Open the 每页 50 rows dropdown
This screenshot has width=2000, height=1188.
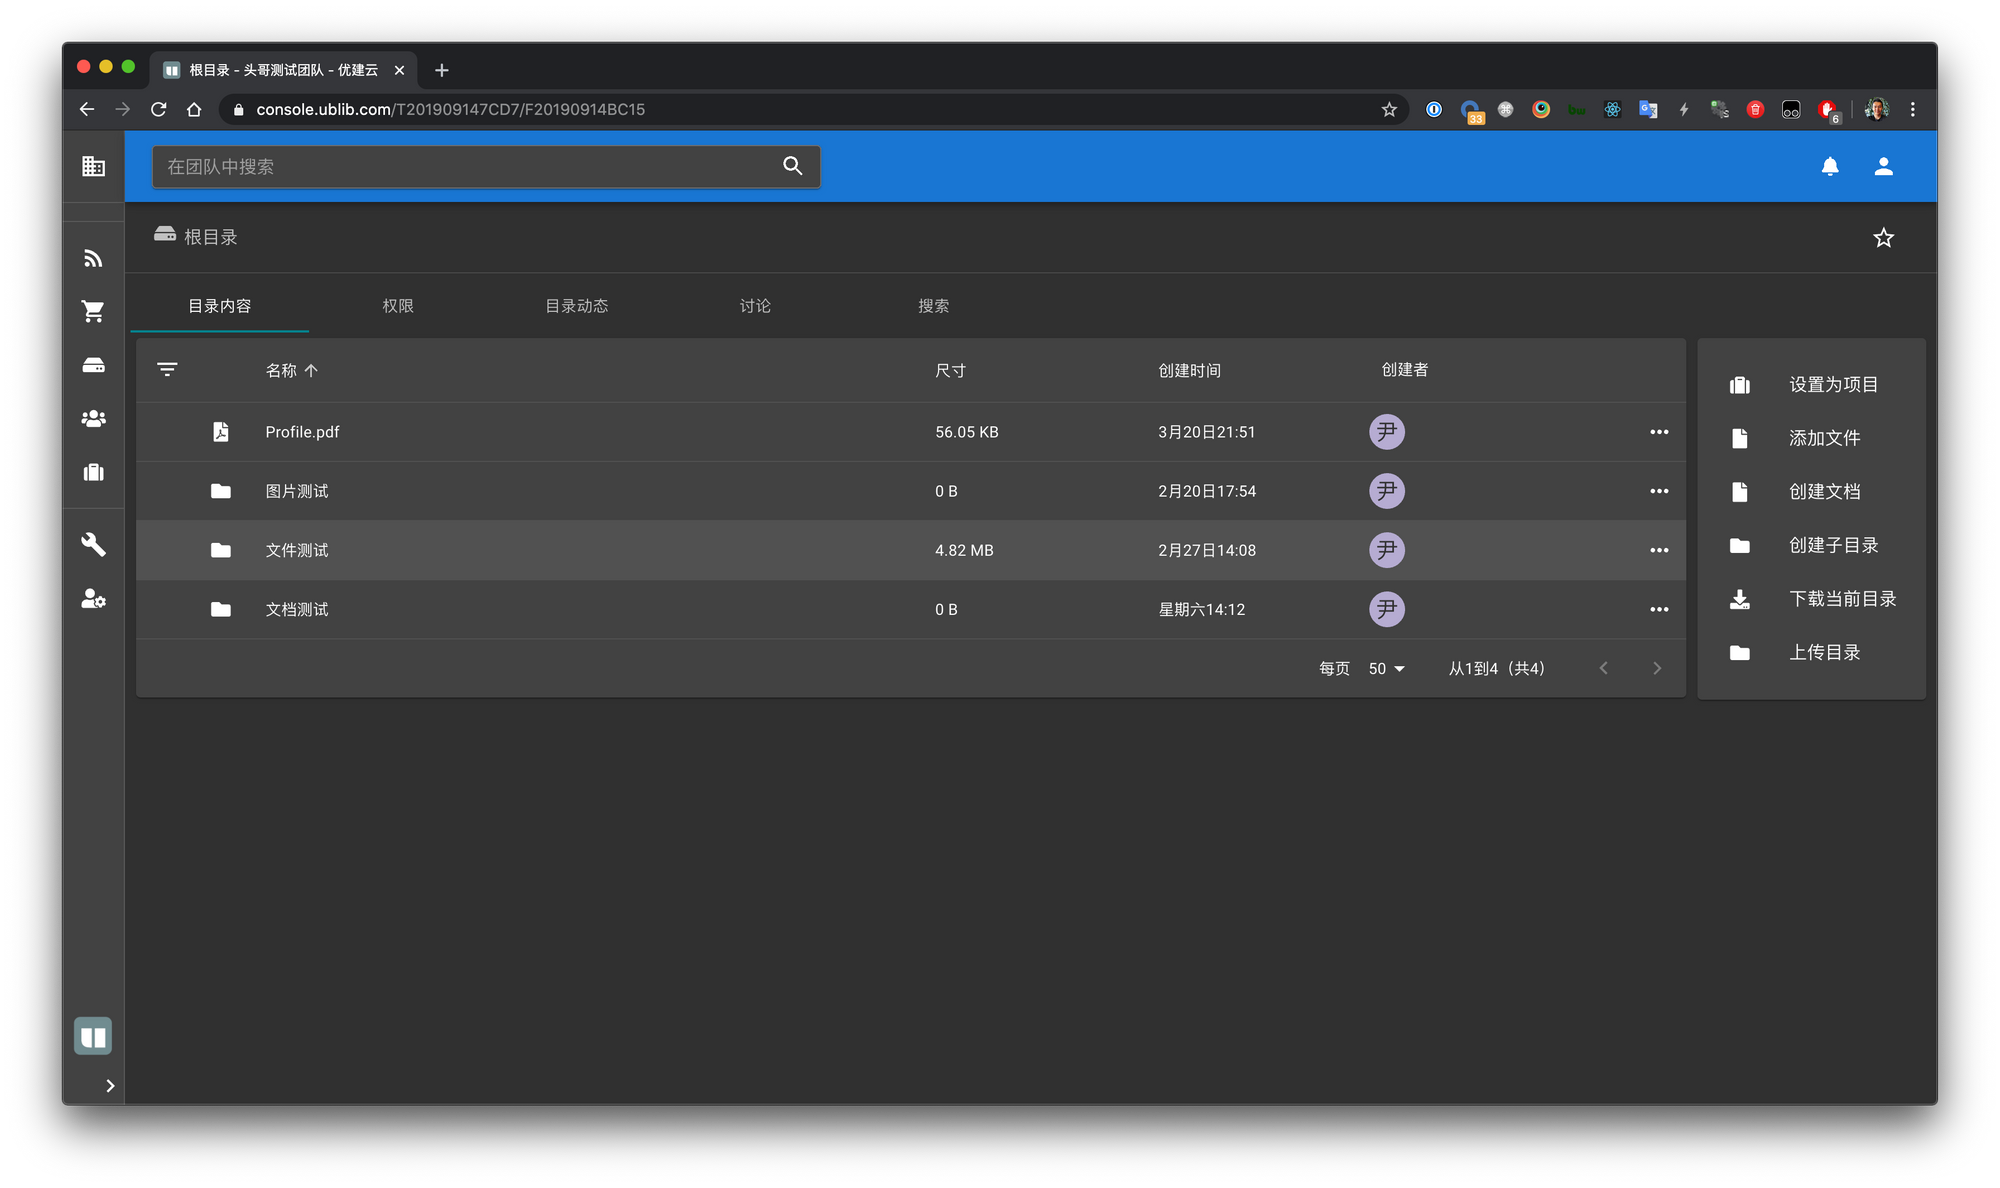(1386, 668)
